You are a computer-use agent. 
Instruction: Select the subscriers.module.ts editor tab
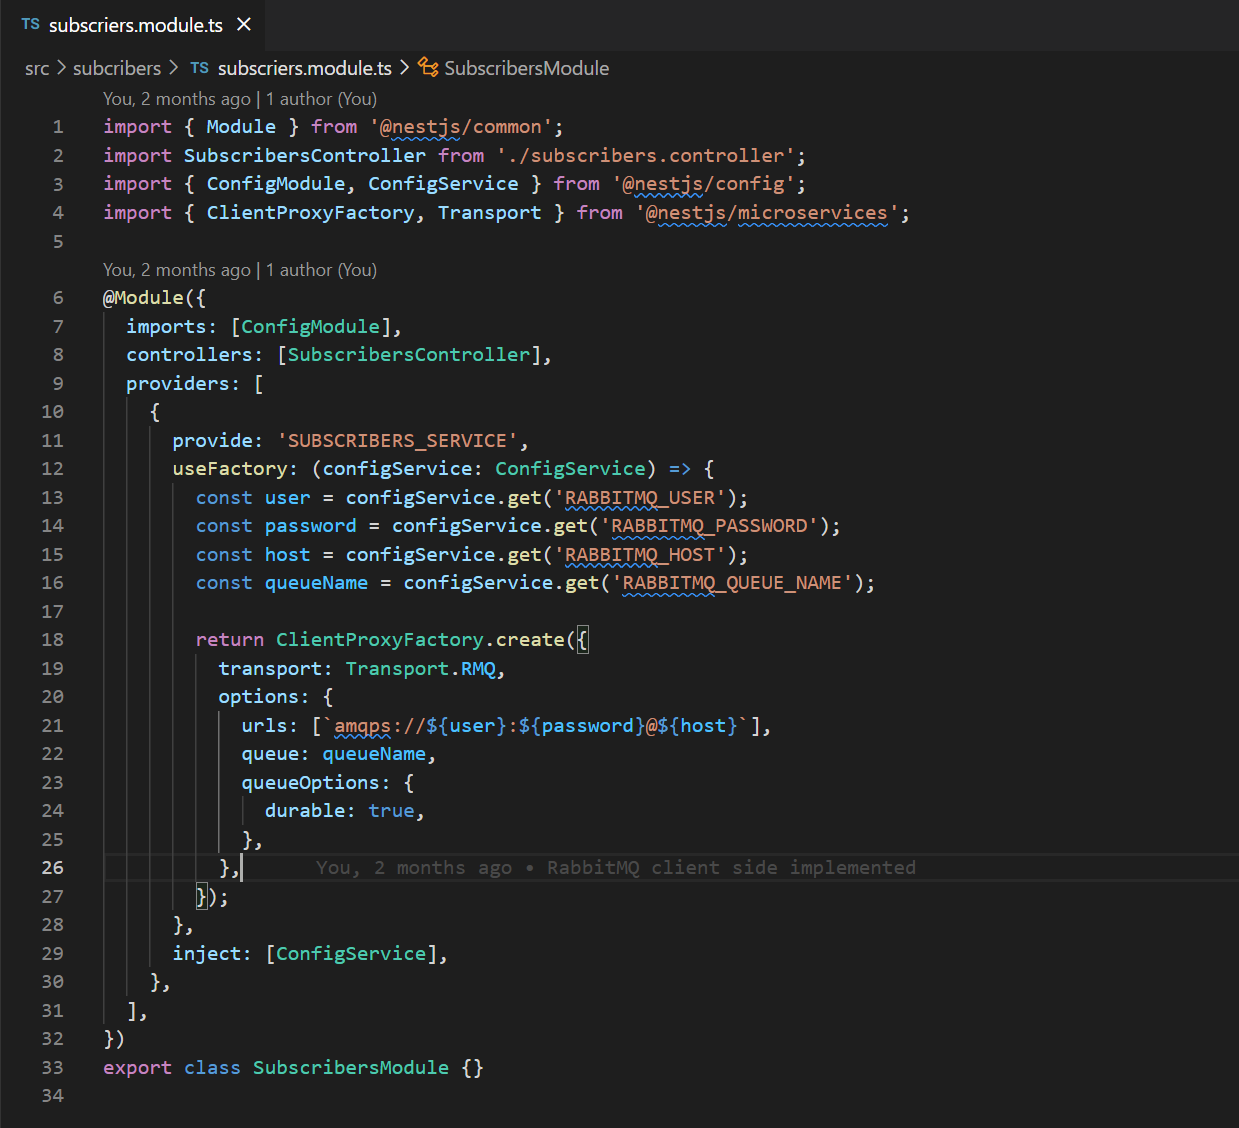coord(133,25)
